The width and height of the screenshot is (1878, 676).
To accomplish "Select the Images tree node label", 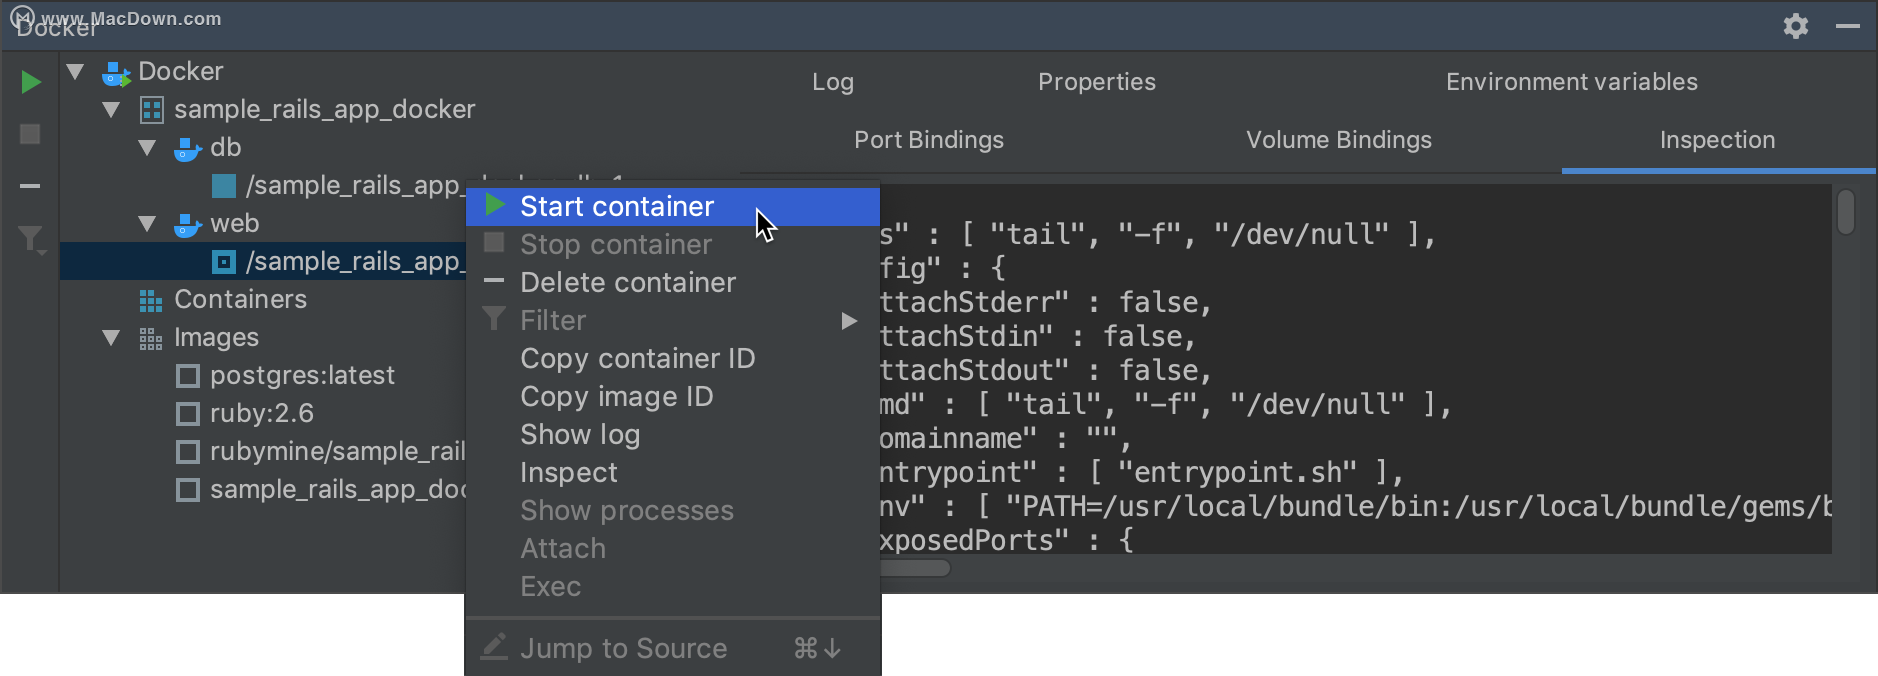I will pyautogui.click(x=217, y=338).
